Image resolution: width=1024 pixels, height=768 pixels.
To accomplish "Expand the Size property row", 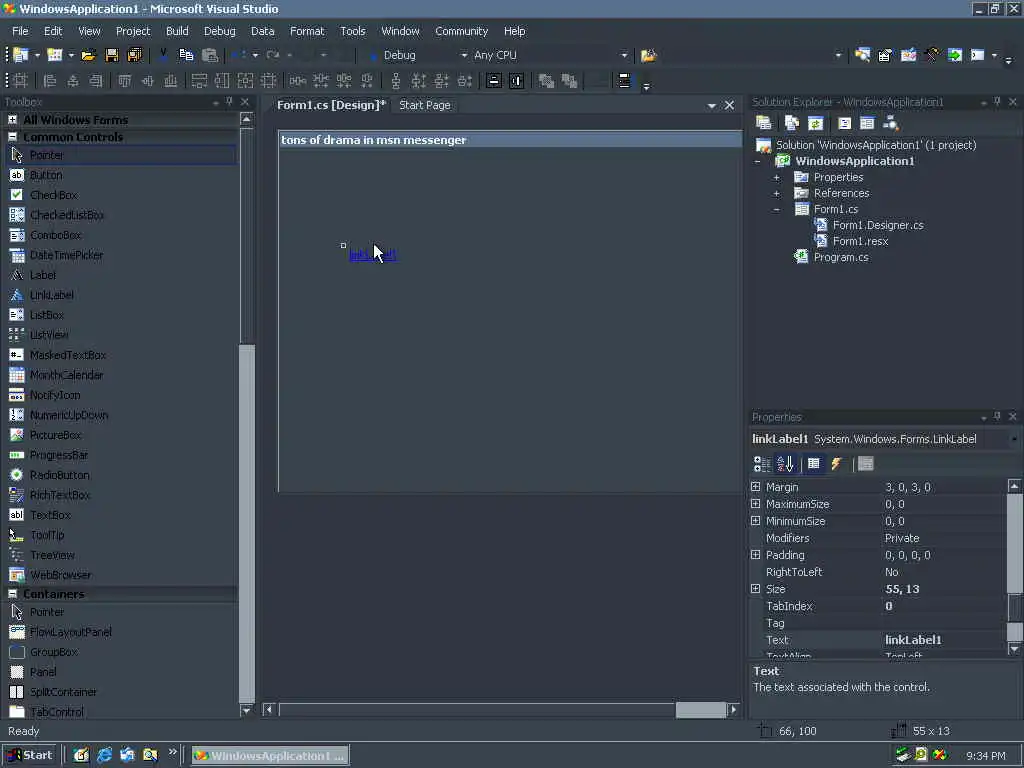I will click(x=756, y=589).
